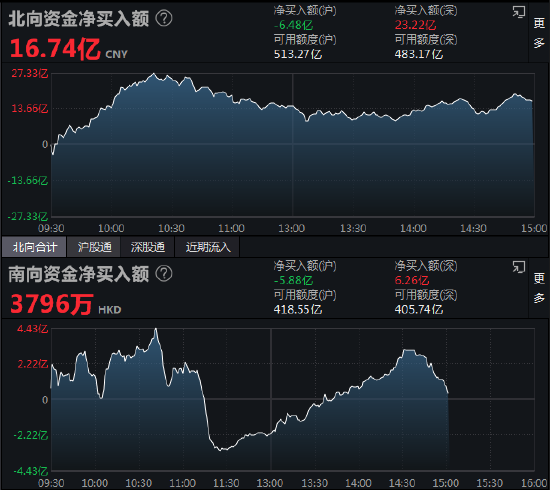Screen dimensions: 550x490
Task: Click 15:30 time label on southbound chart
Action: 490,484
